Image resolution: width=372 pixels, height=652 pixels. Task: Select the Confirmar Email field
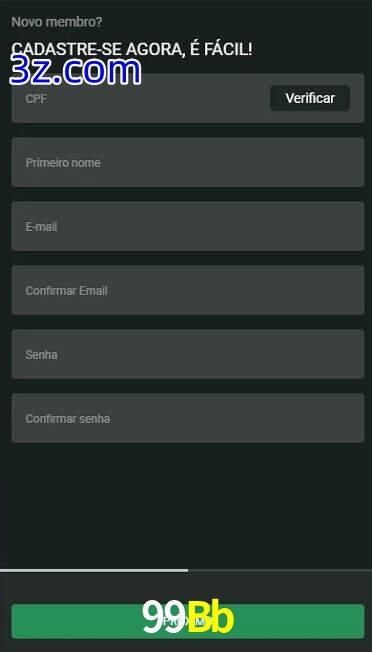[x=188, y=290]
